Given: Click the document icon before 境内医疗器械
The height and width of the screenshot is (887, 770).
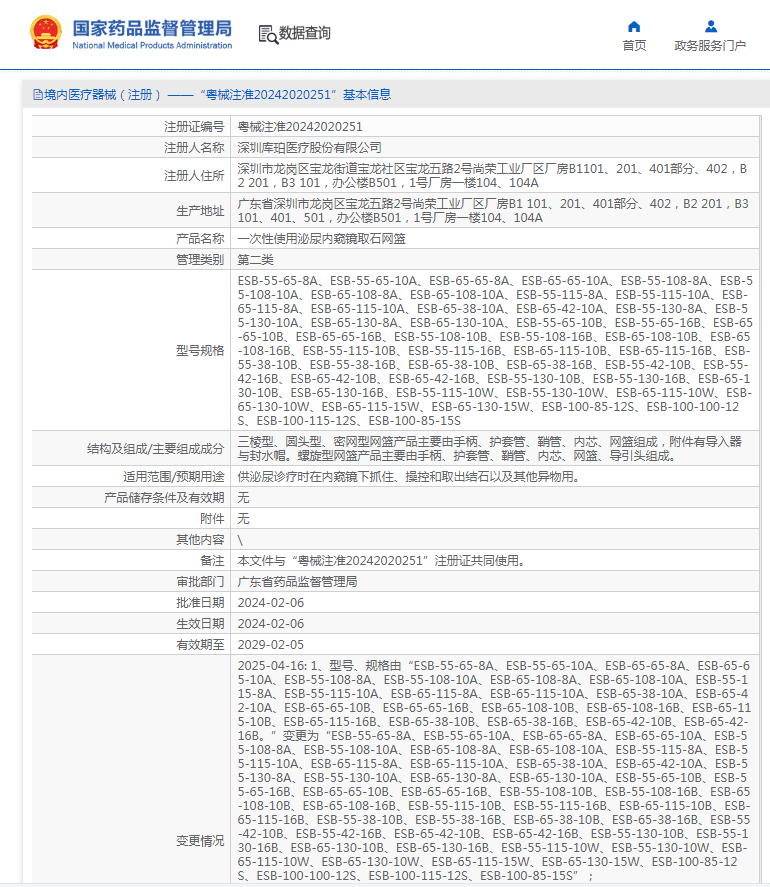Looking at the screenshot, I should (x=38, y=95).
